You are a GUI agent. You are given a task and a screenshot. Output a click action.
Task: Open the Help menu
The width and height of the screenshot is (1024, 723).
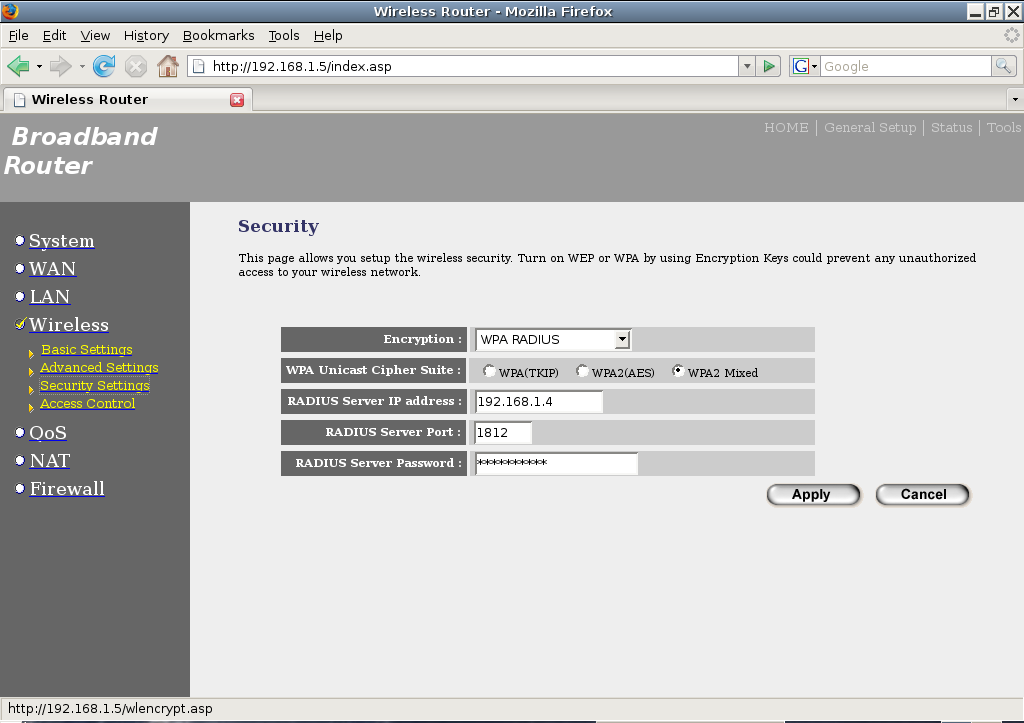click(x=328, y=35)
